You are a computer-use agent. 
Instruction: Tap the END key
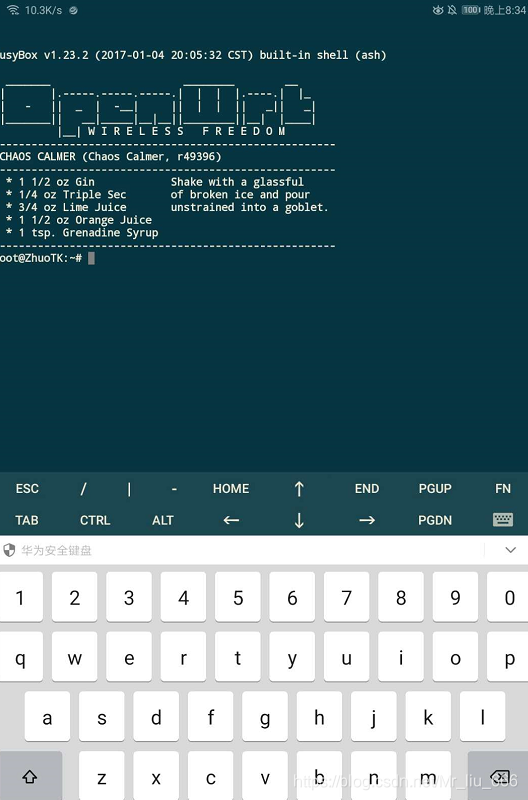[x=367, y=489]
